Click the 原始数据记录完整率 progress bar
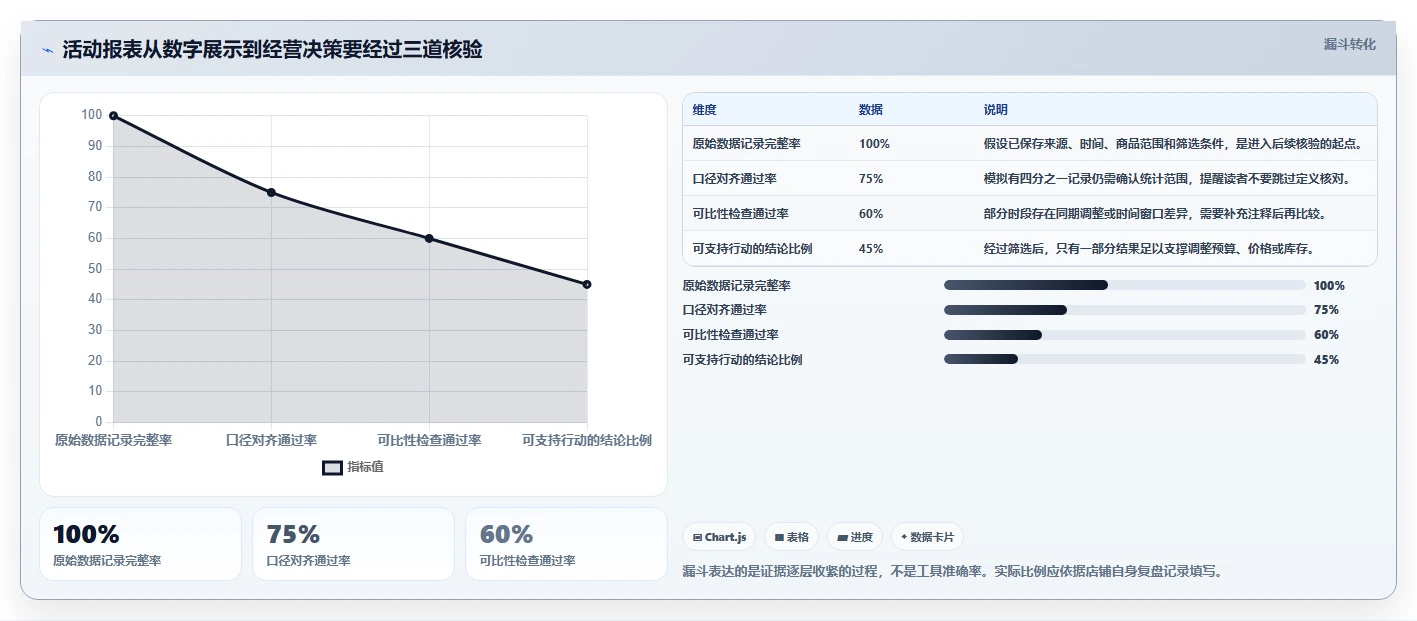 click(1125, 285)
